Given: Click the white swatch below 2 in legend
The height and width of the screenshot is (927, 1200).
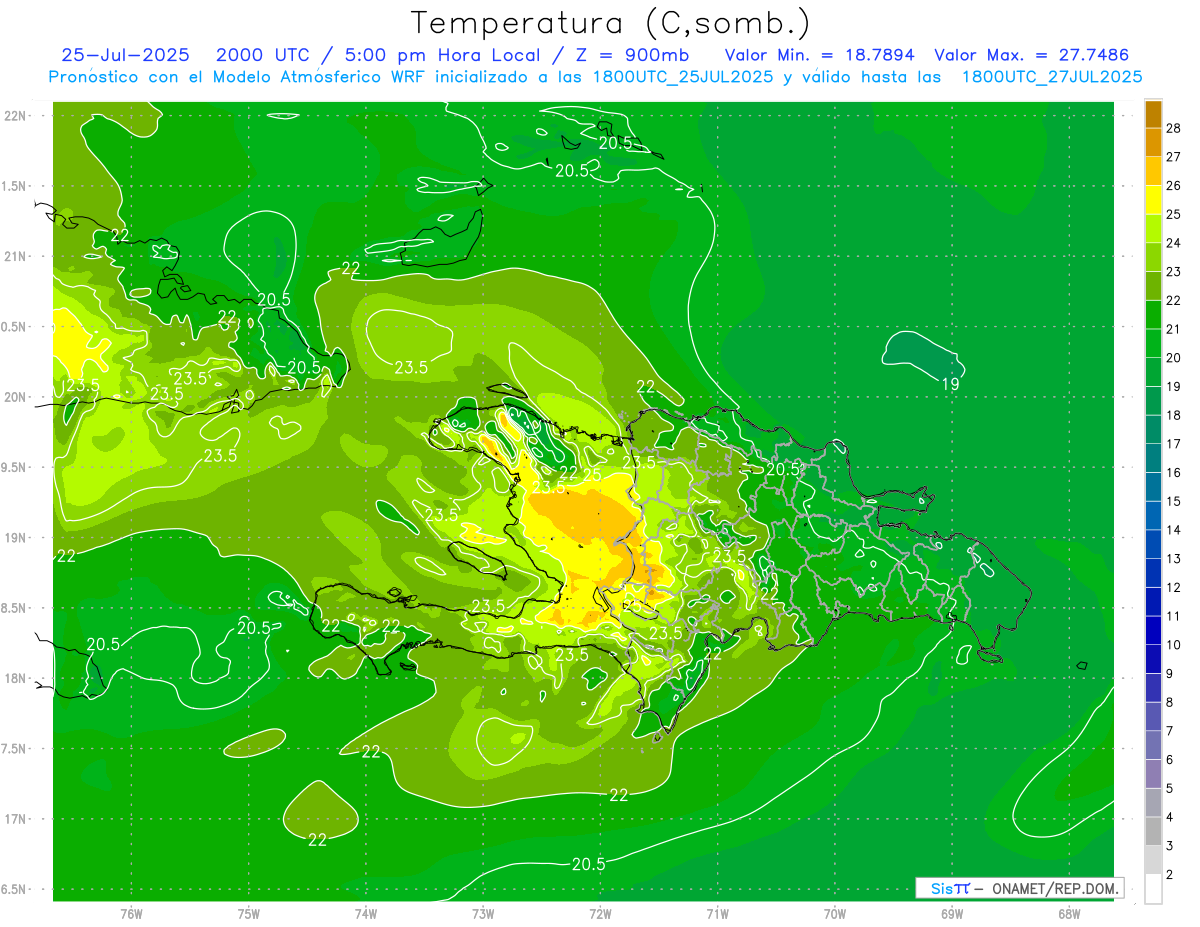Looking at the screenshot, I should [1153, 889].
